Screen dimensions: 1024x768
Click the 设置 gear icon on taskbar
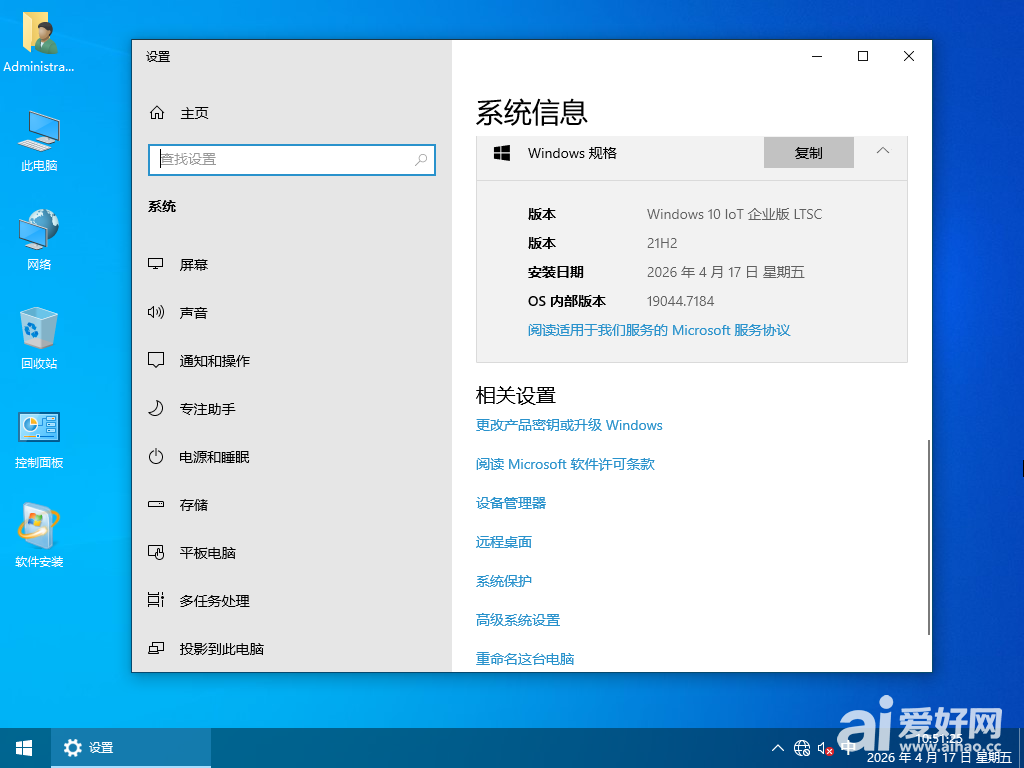72,748
